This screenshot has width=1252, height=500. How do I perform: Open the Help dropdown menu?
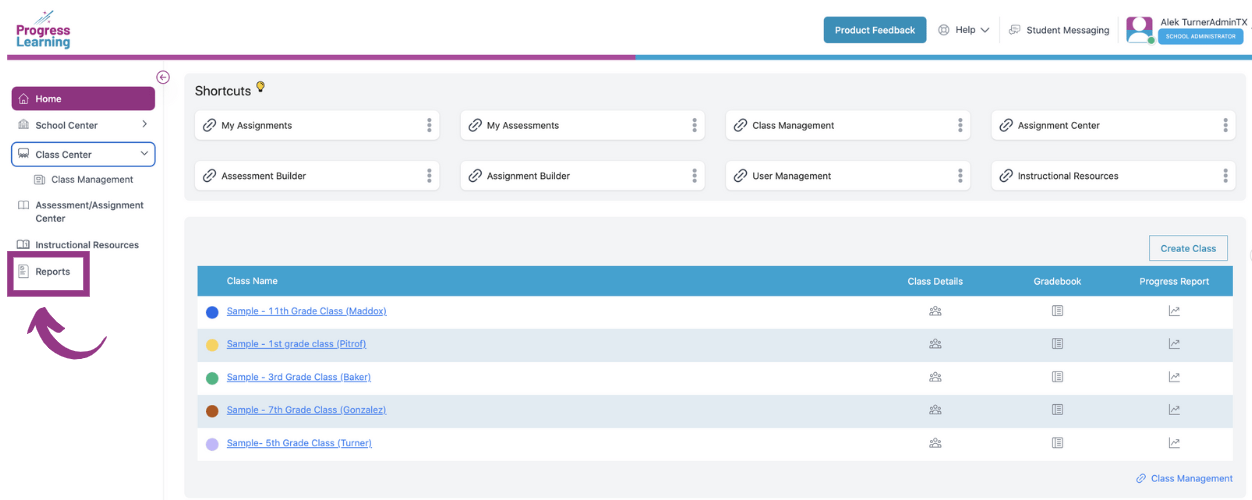click(x=964, y=30)
